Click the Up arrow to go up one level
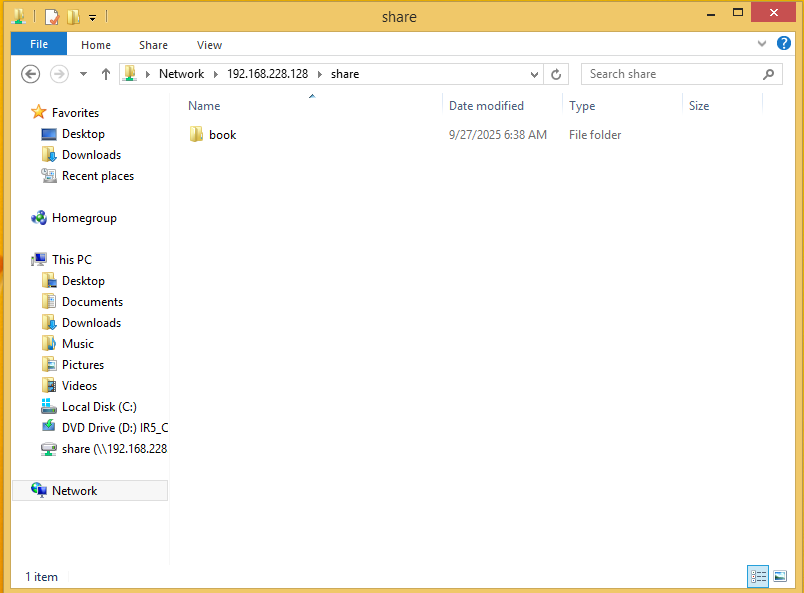 (106, 73)
